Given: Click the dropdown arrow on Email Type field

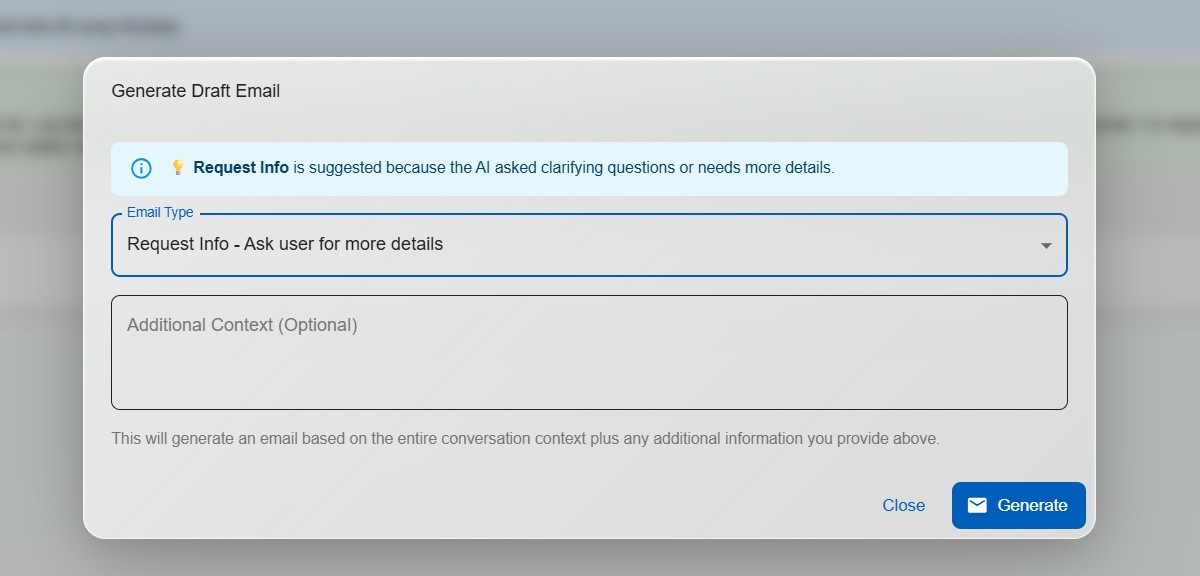Looking at the screenshot, I should 1044,244.
